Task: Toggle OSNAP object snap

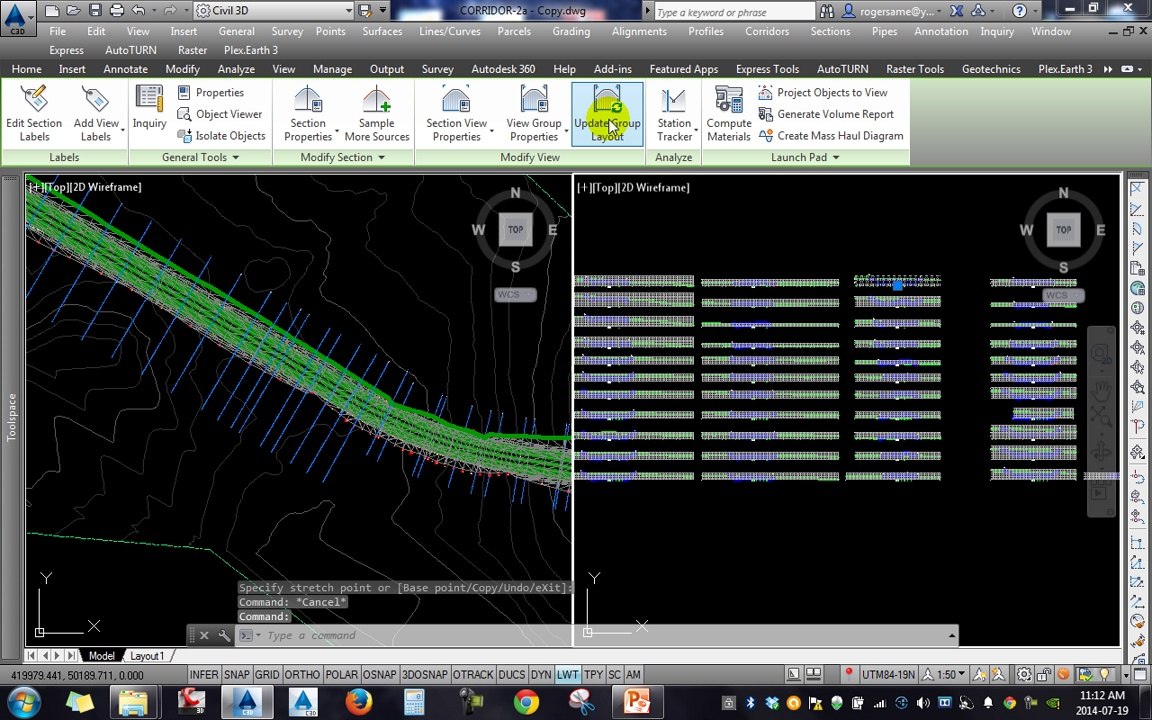Action: click(380, 674)
